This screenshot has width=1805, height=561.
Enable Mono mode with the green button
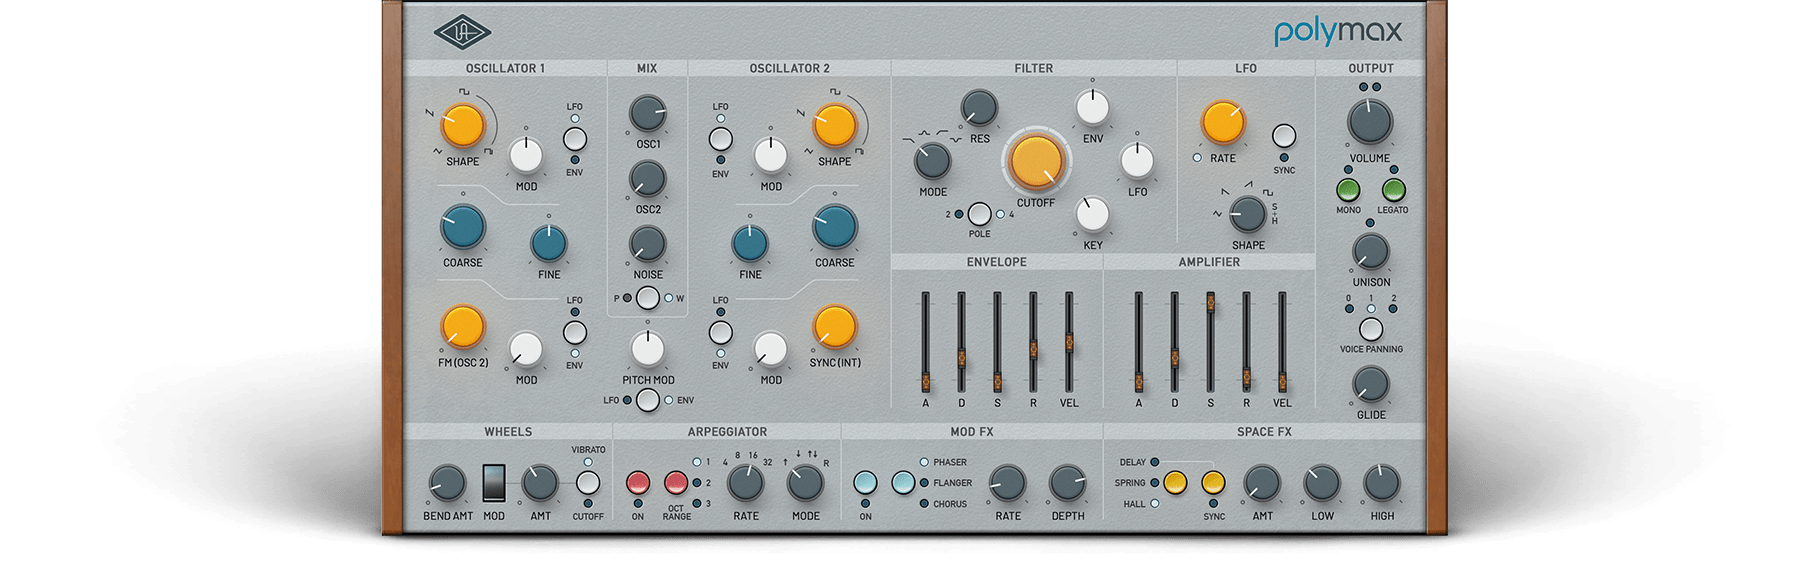point(1348,190)
